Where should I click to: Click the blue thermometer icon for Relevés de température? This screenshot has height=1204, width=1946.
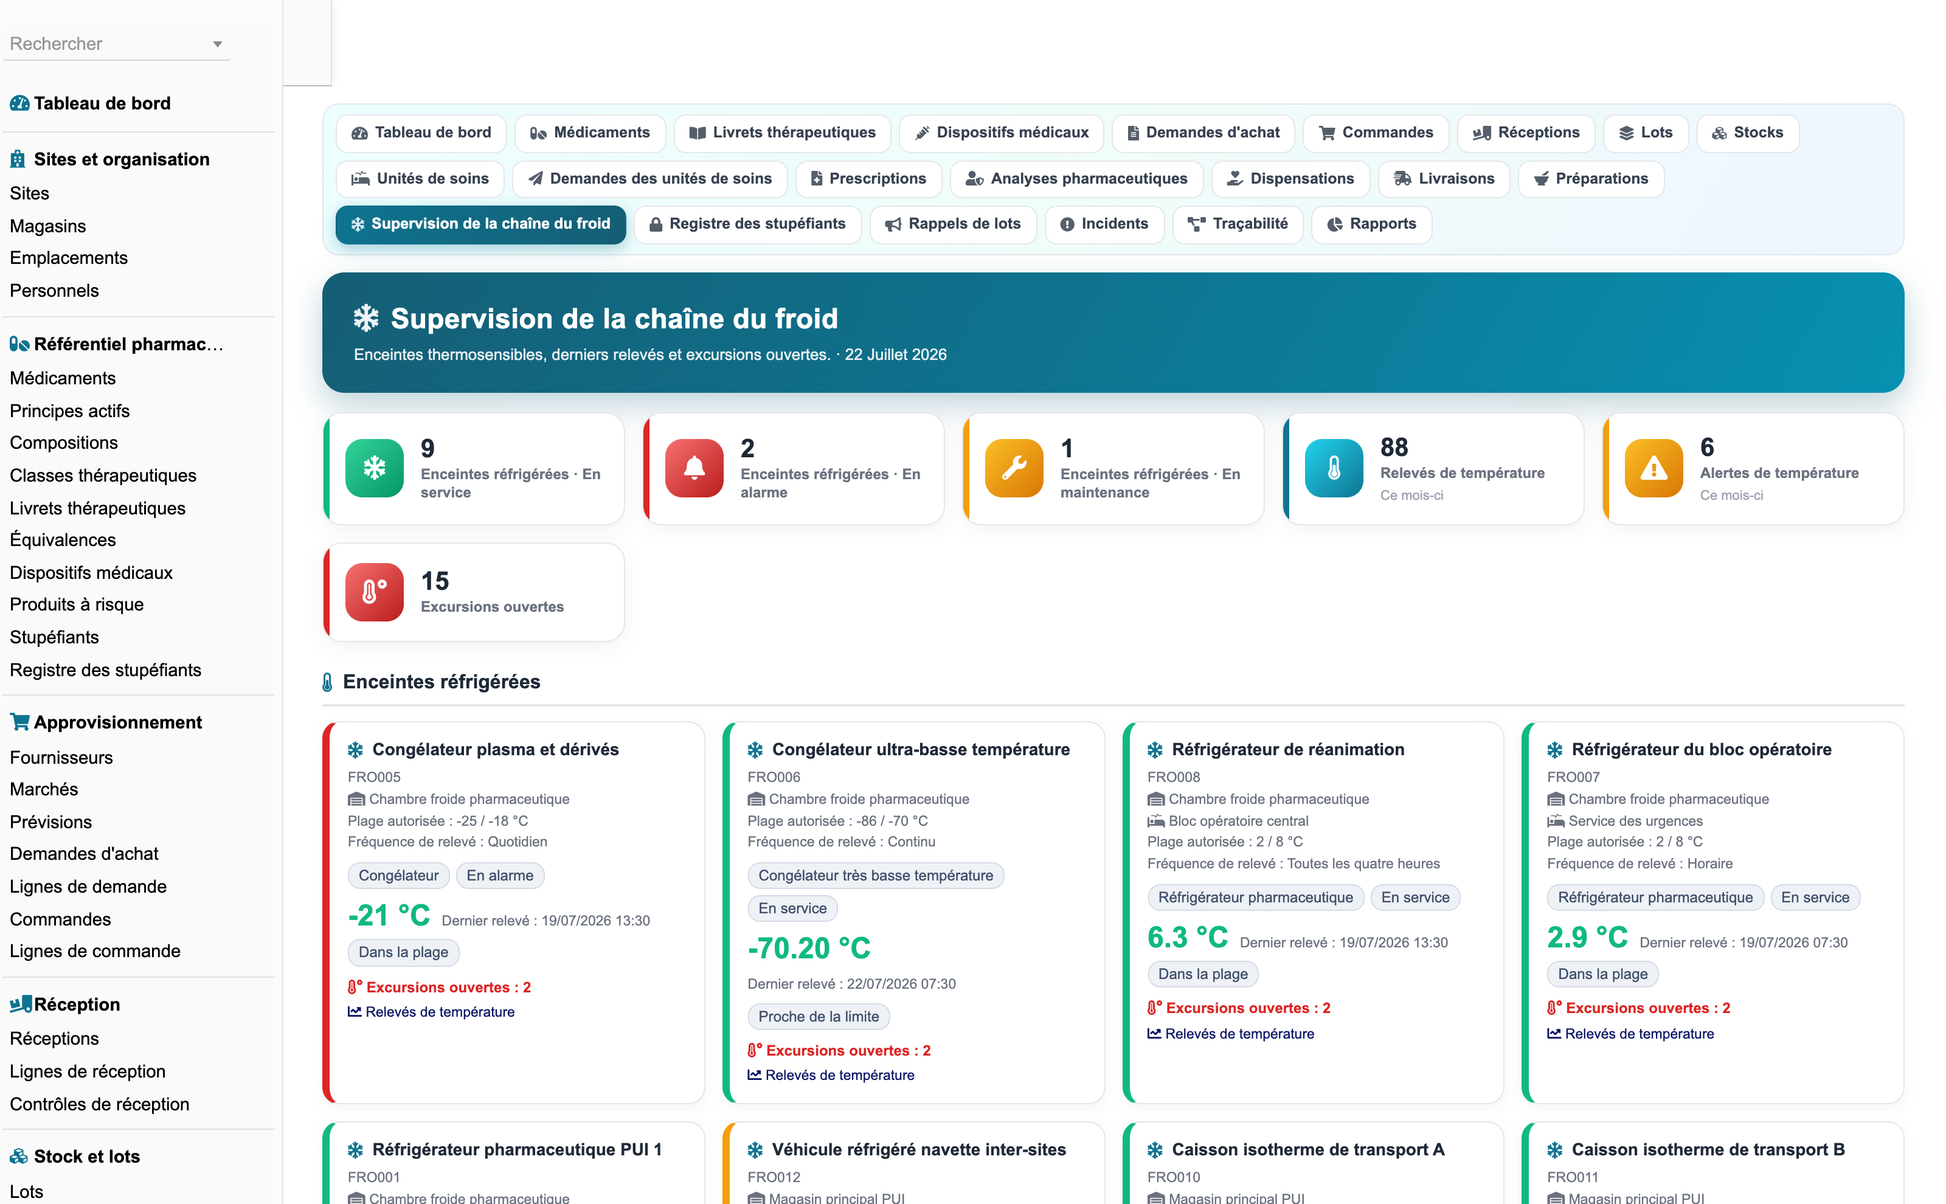1334,468
